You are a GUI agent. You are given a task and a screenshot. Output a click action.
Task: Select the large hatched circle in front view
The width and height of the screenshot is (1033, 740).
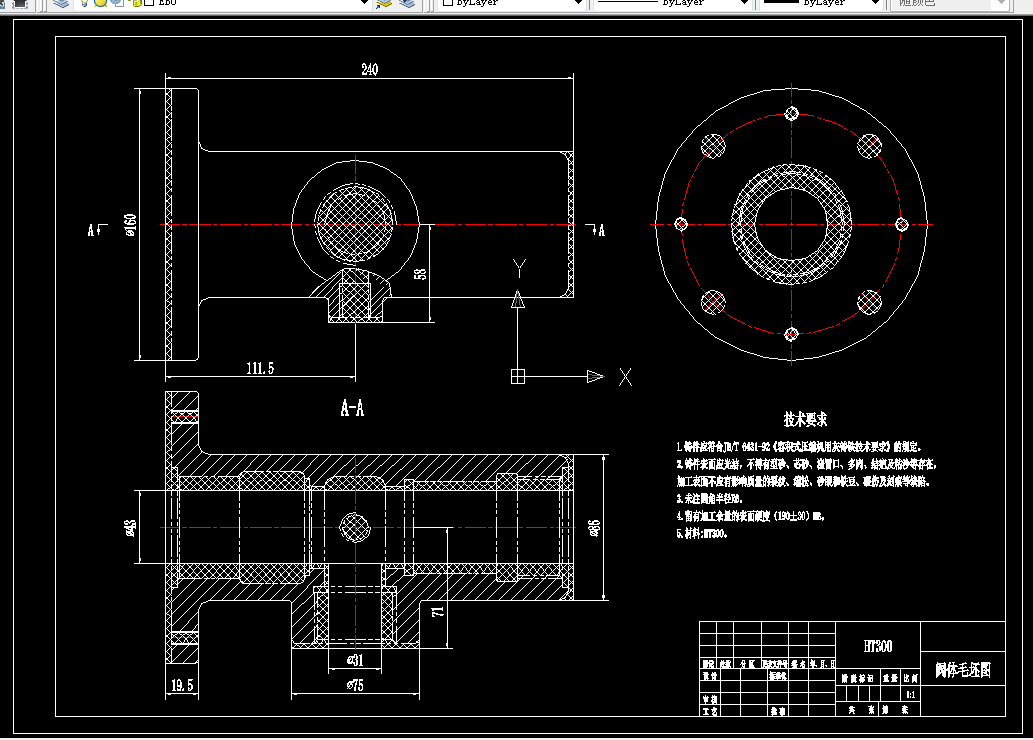[355, 225]
